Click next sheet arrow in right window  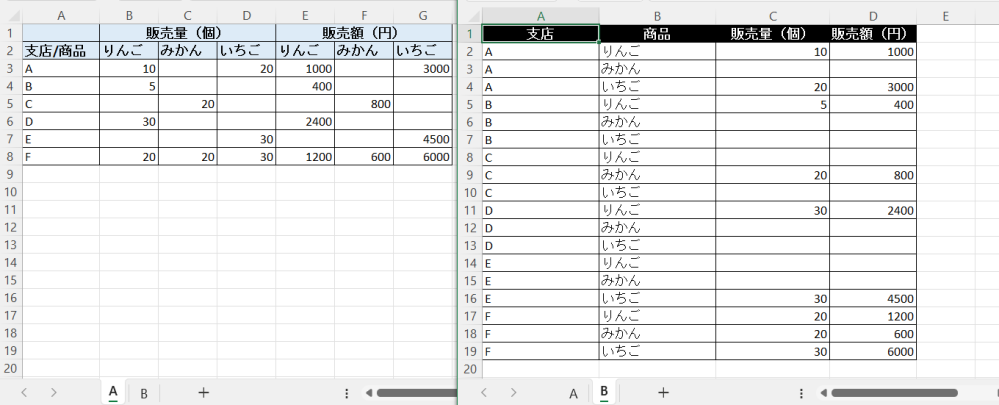(x=513, y=393)
